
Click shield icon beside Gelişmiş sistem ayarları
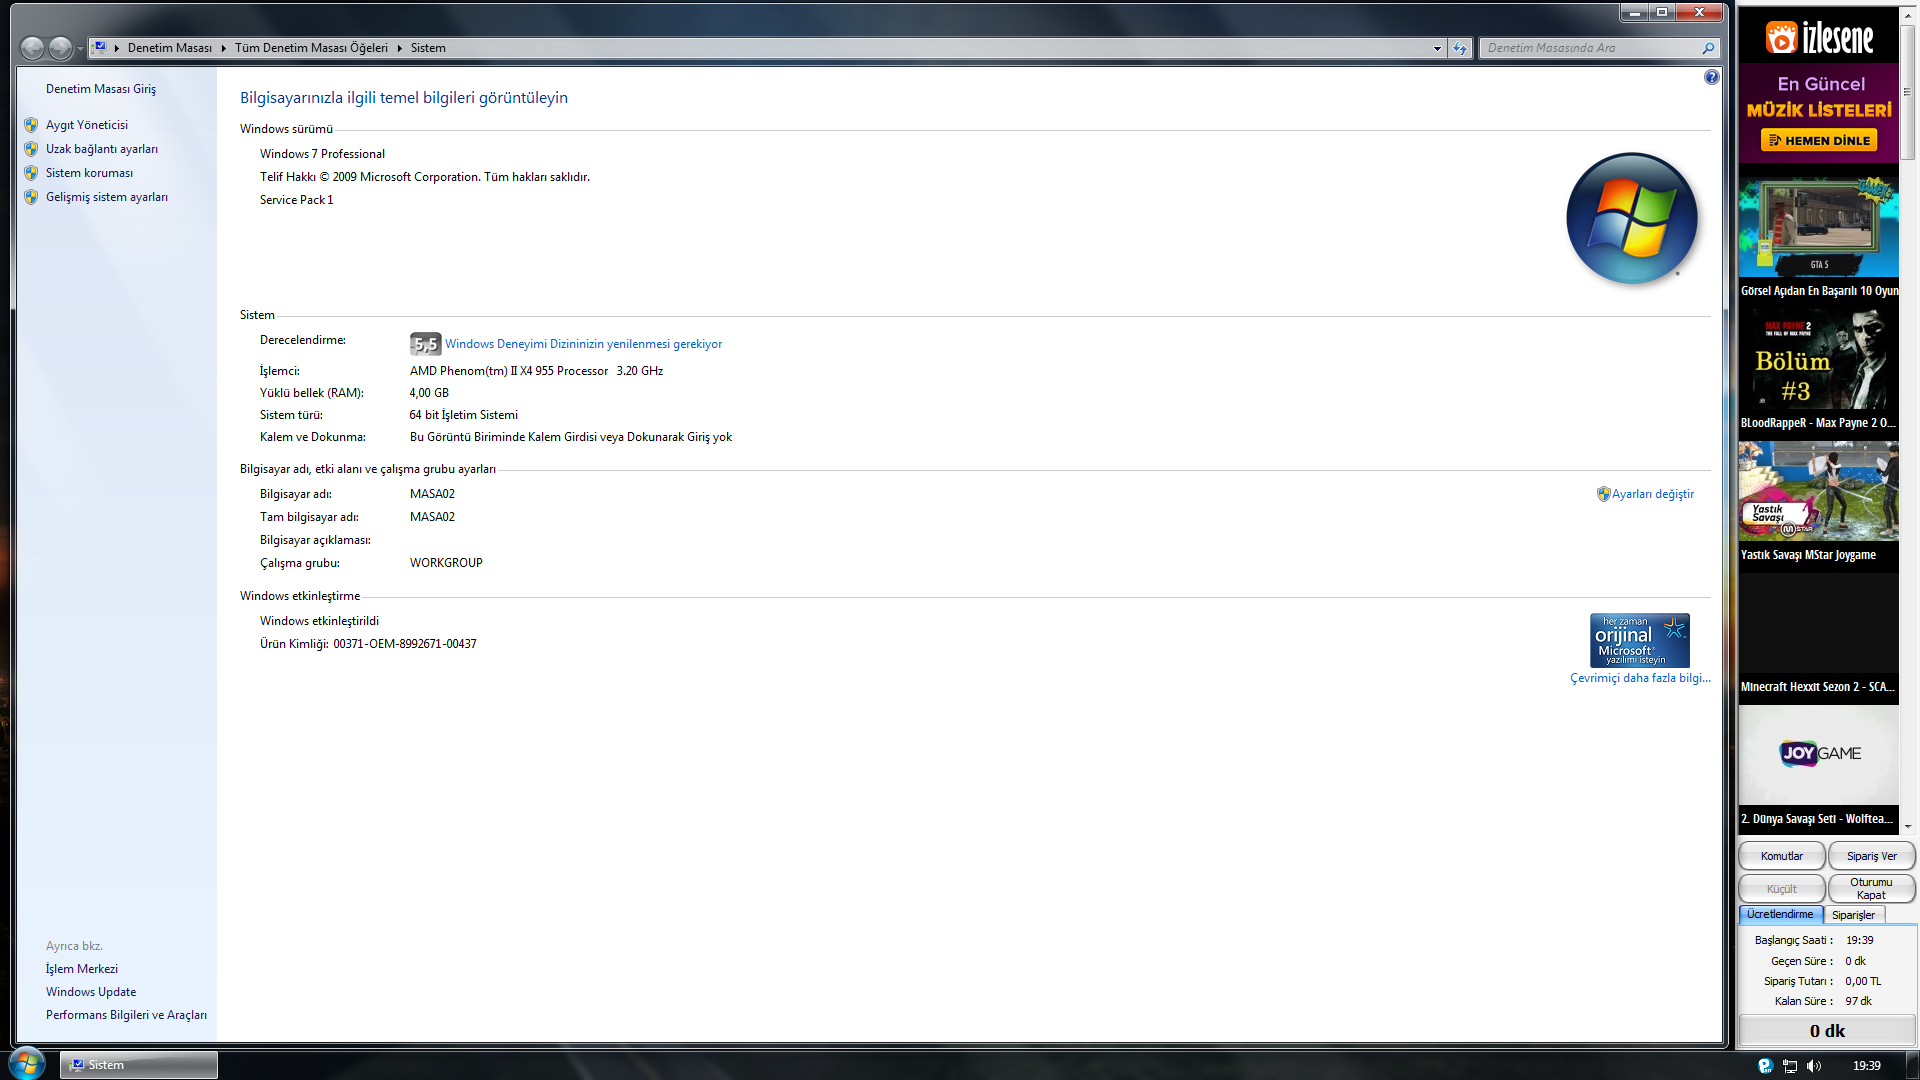31,197
